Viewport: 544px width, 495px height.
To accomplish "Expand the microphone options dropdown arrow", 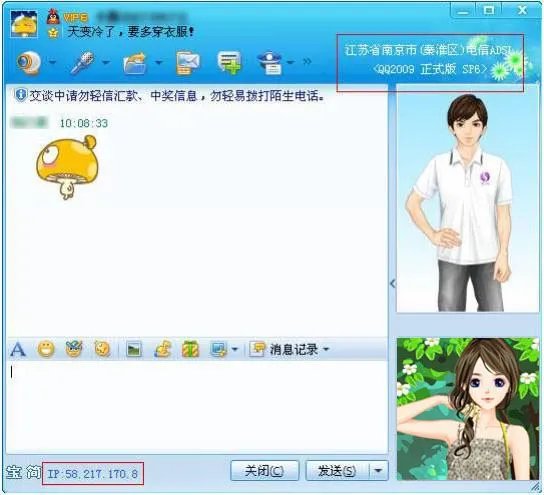I will point(106,63).
